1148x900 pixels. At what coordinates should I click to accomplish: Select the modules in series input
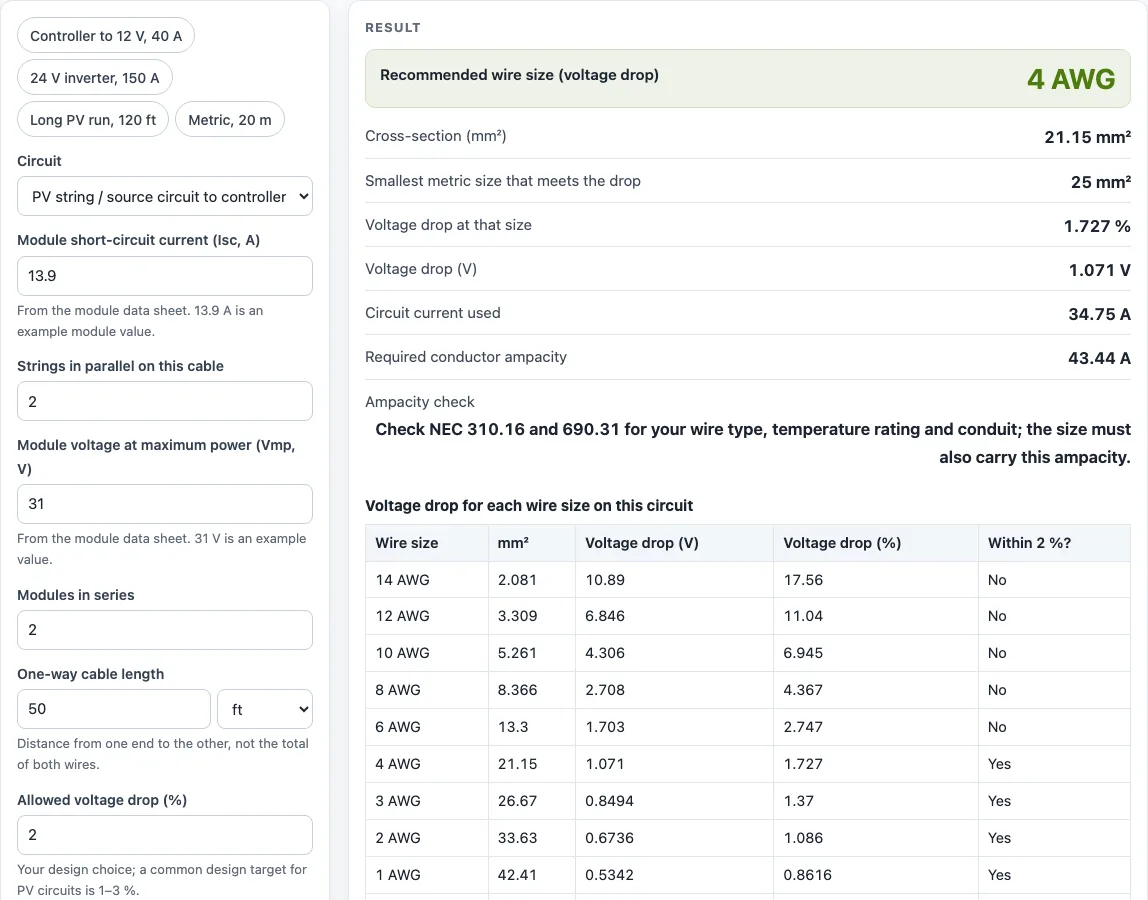coord(165,630)
